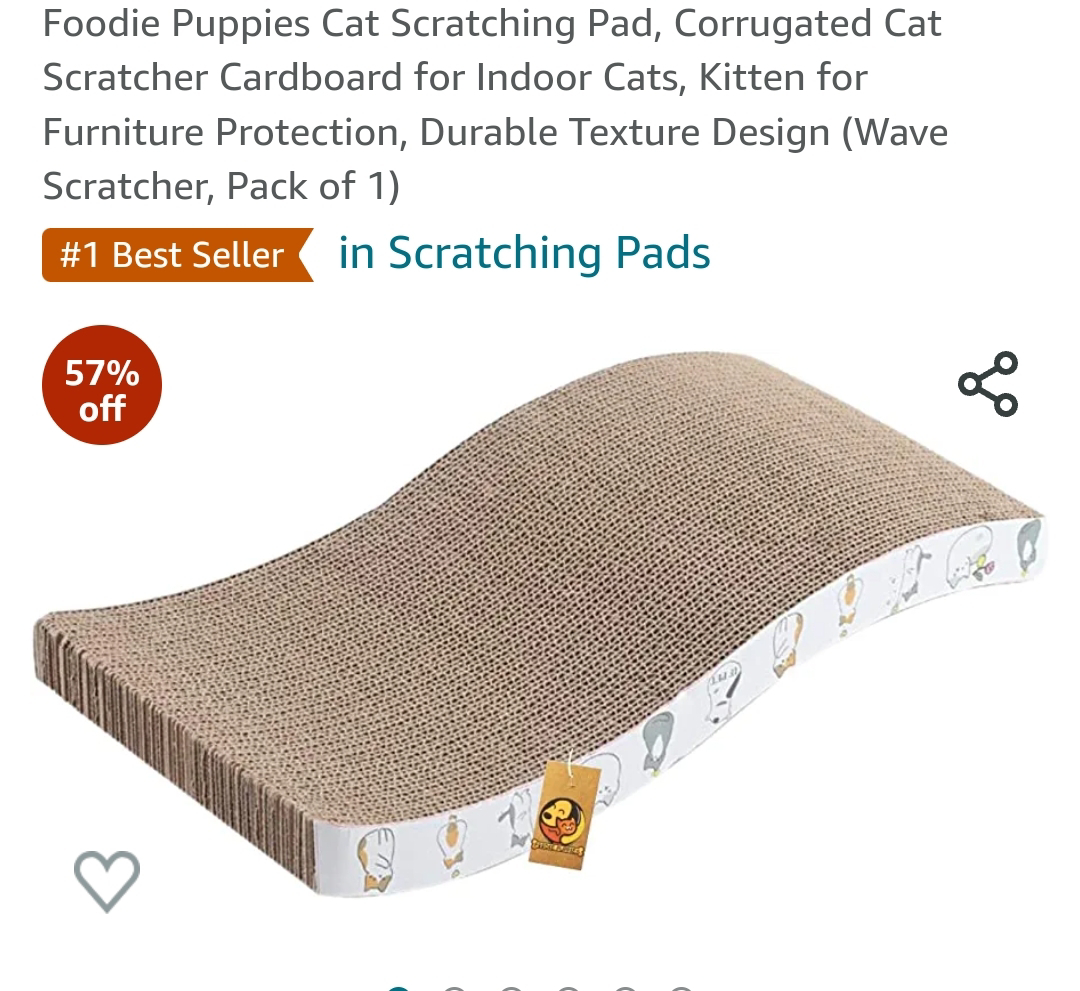
Task: Add item to wishlist with heart icon
Action: coord(107,882)
